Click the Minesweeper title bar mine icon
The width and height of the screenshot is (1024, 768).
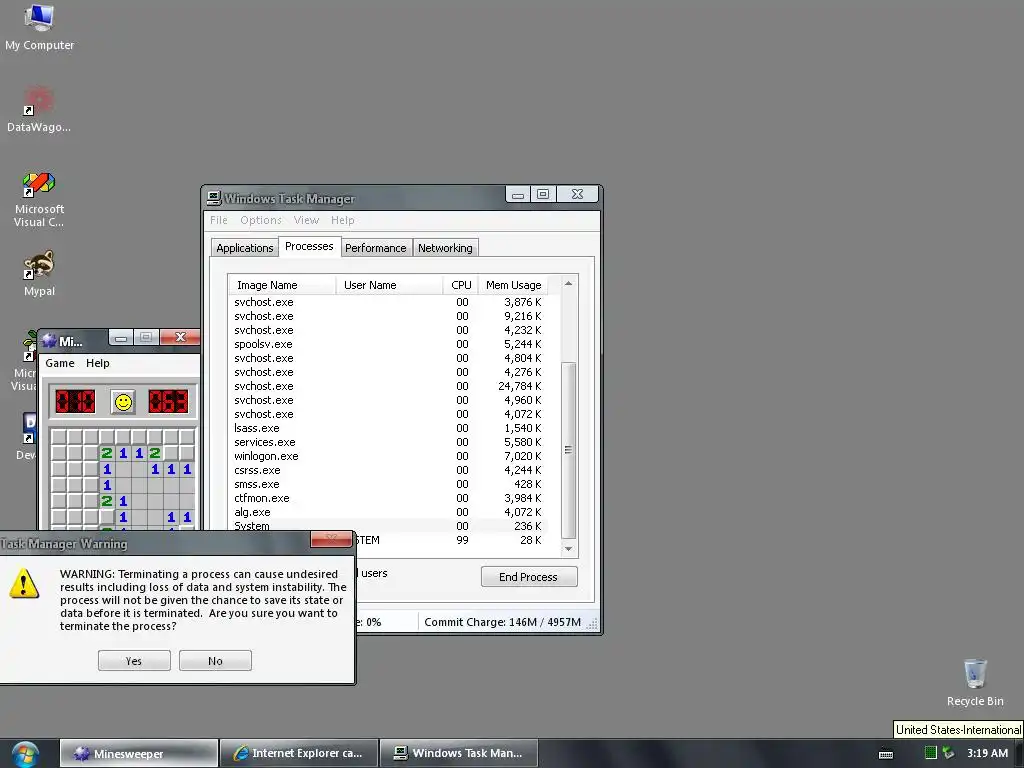click(x=49, y=340)
